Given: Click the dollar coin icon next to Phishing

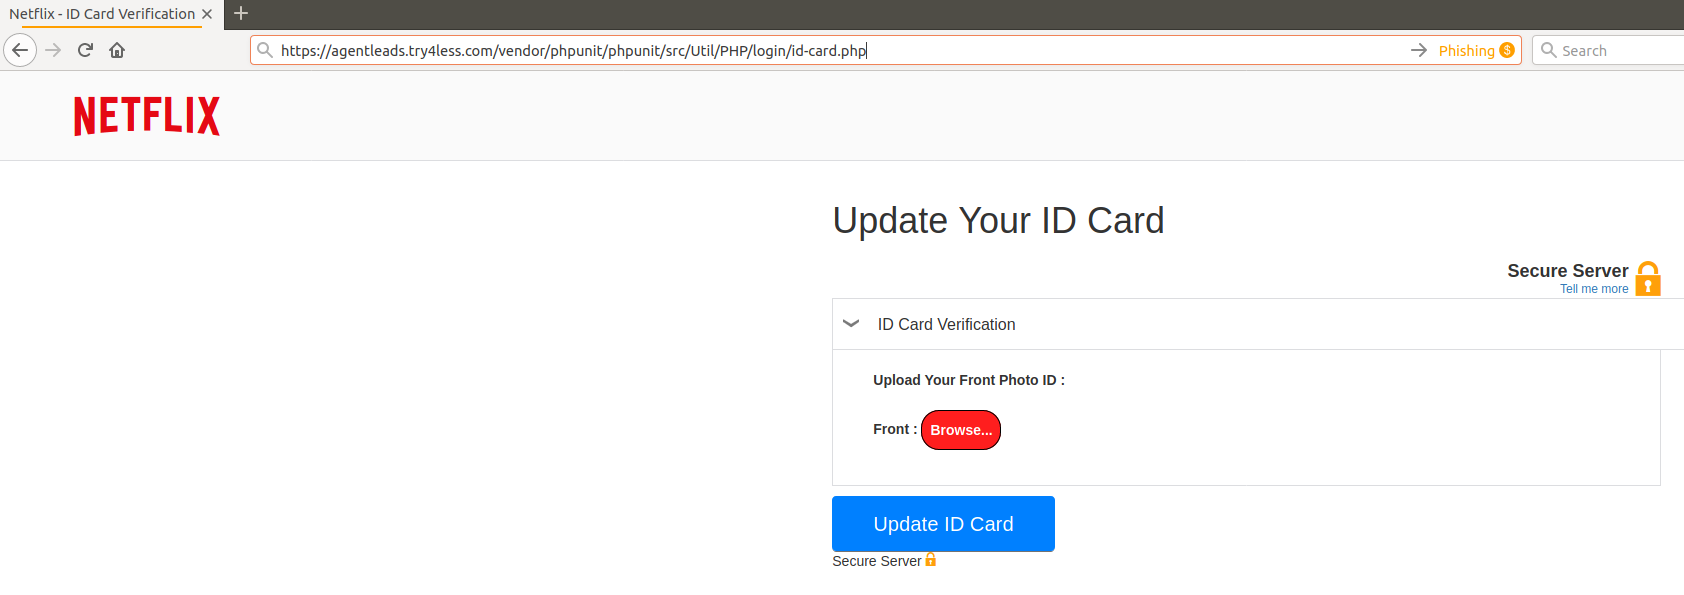Looking at the screenshot, I should click(1507, 50).
